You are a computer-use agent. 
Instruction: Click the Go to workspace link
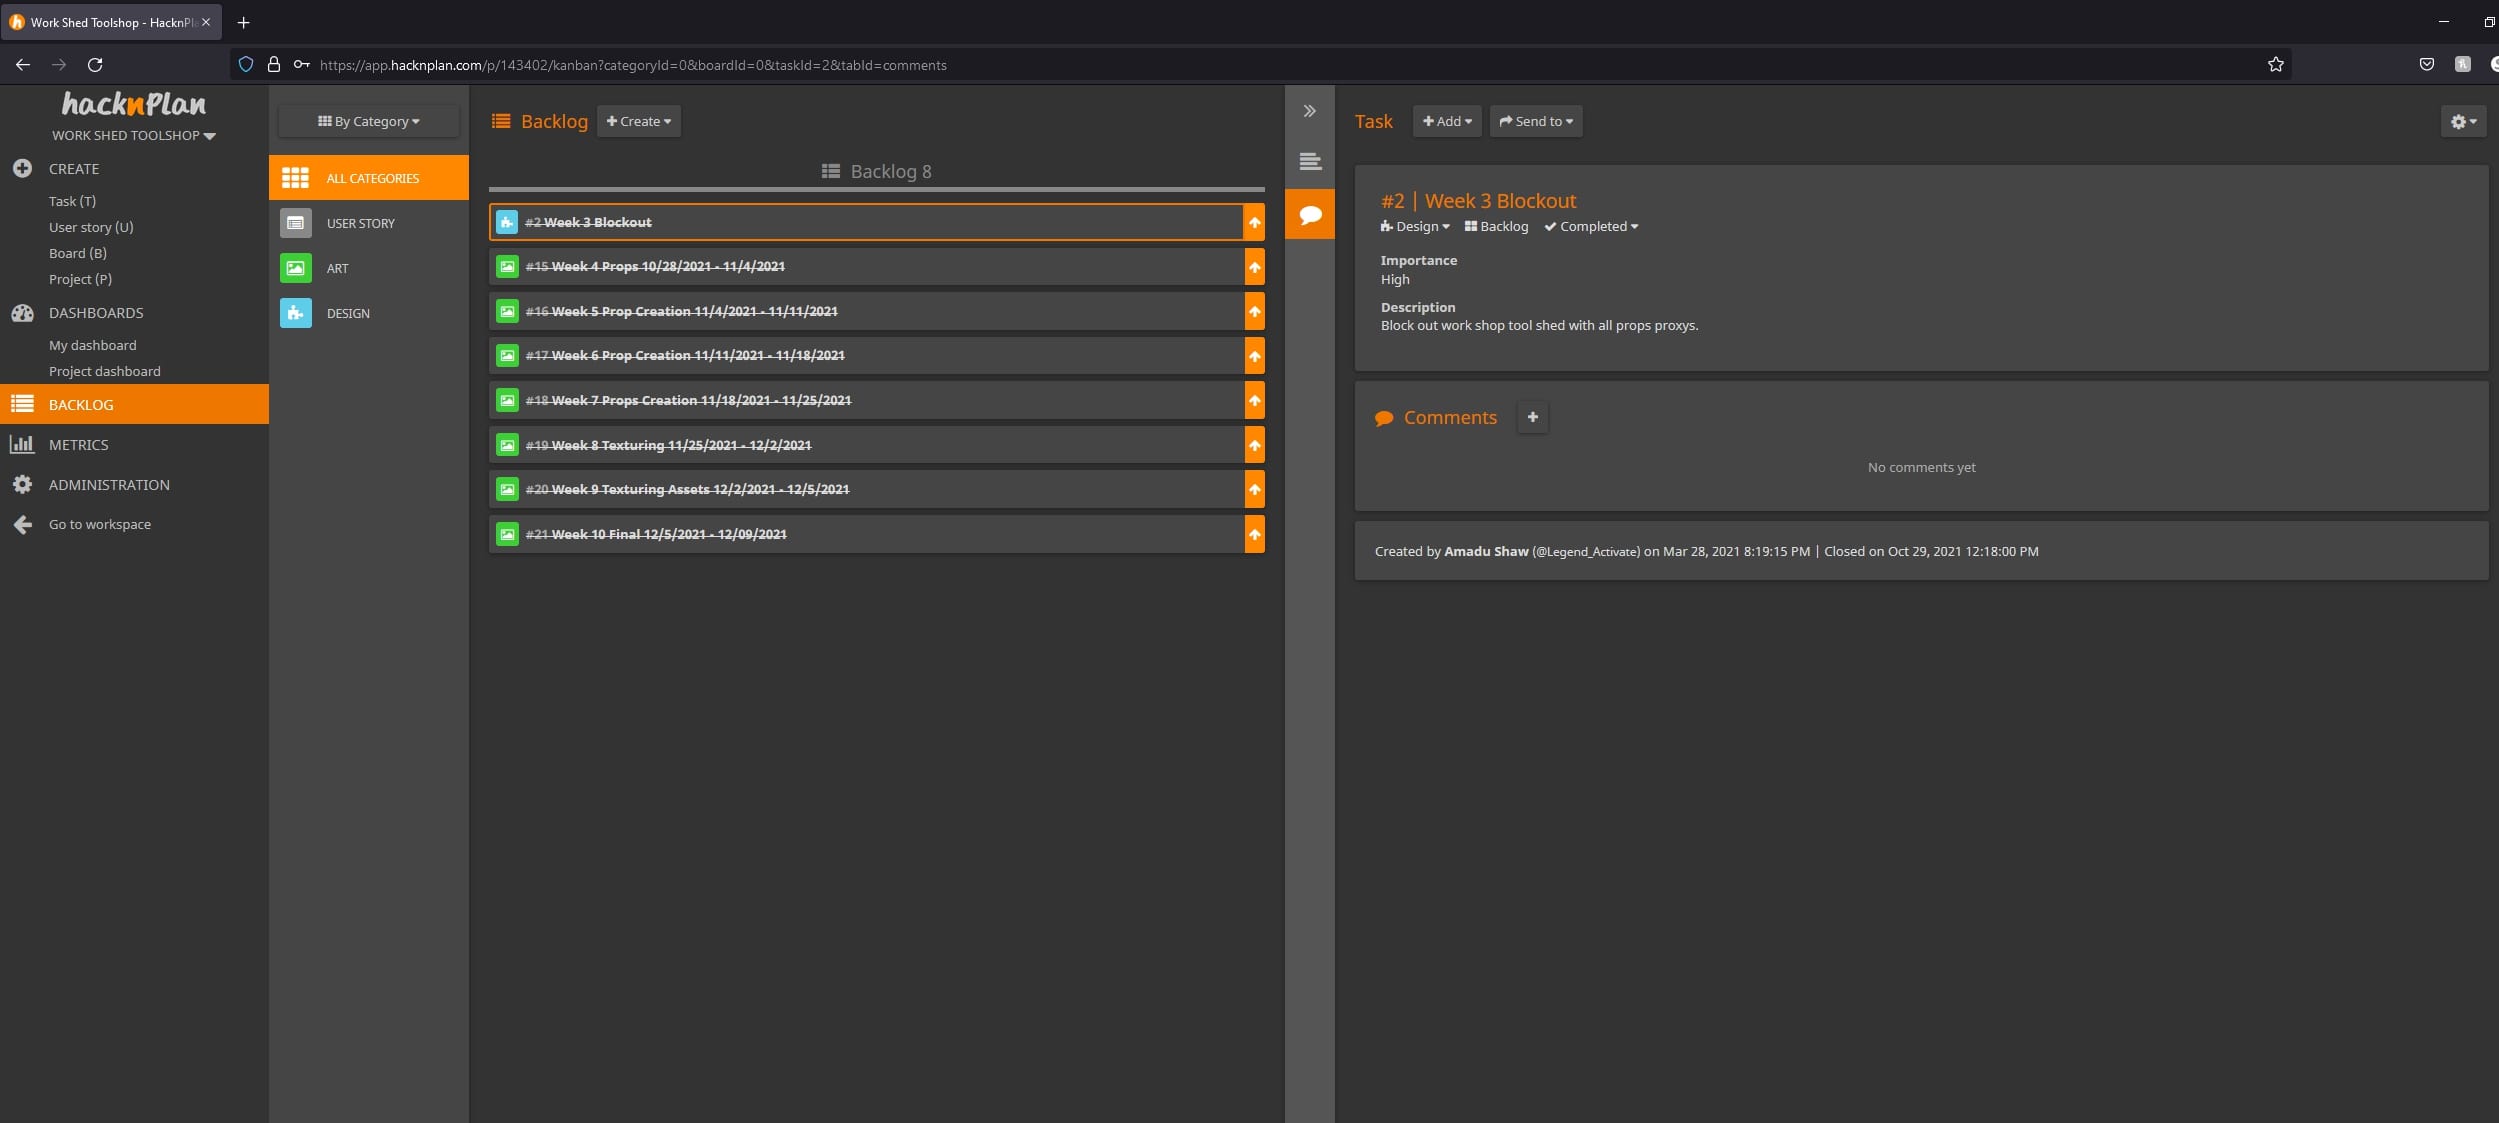coord(99,524)
